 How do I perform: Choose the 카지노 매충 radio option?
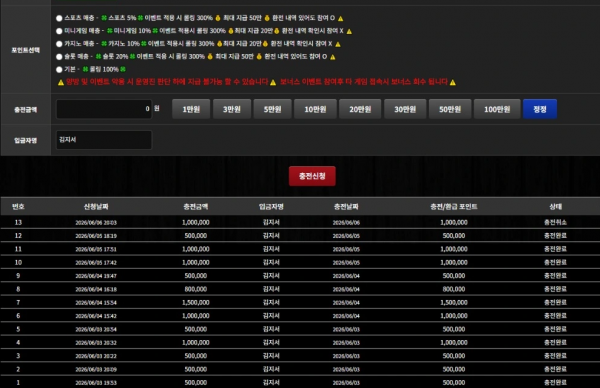[x=59, y=44]
